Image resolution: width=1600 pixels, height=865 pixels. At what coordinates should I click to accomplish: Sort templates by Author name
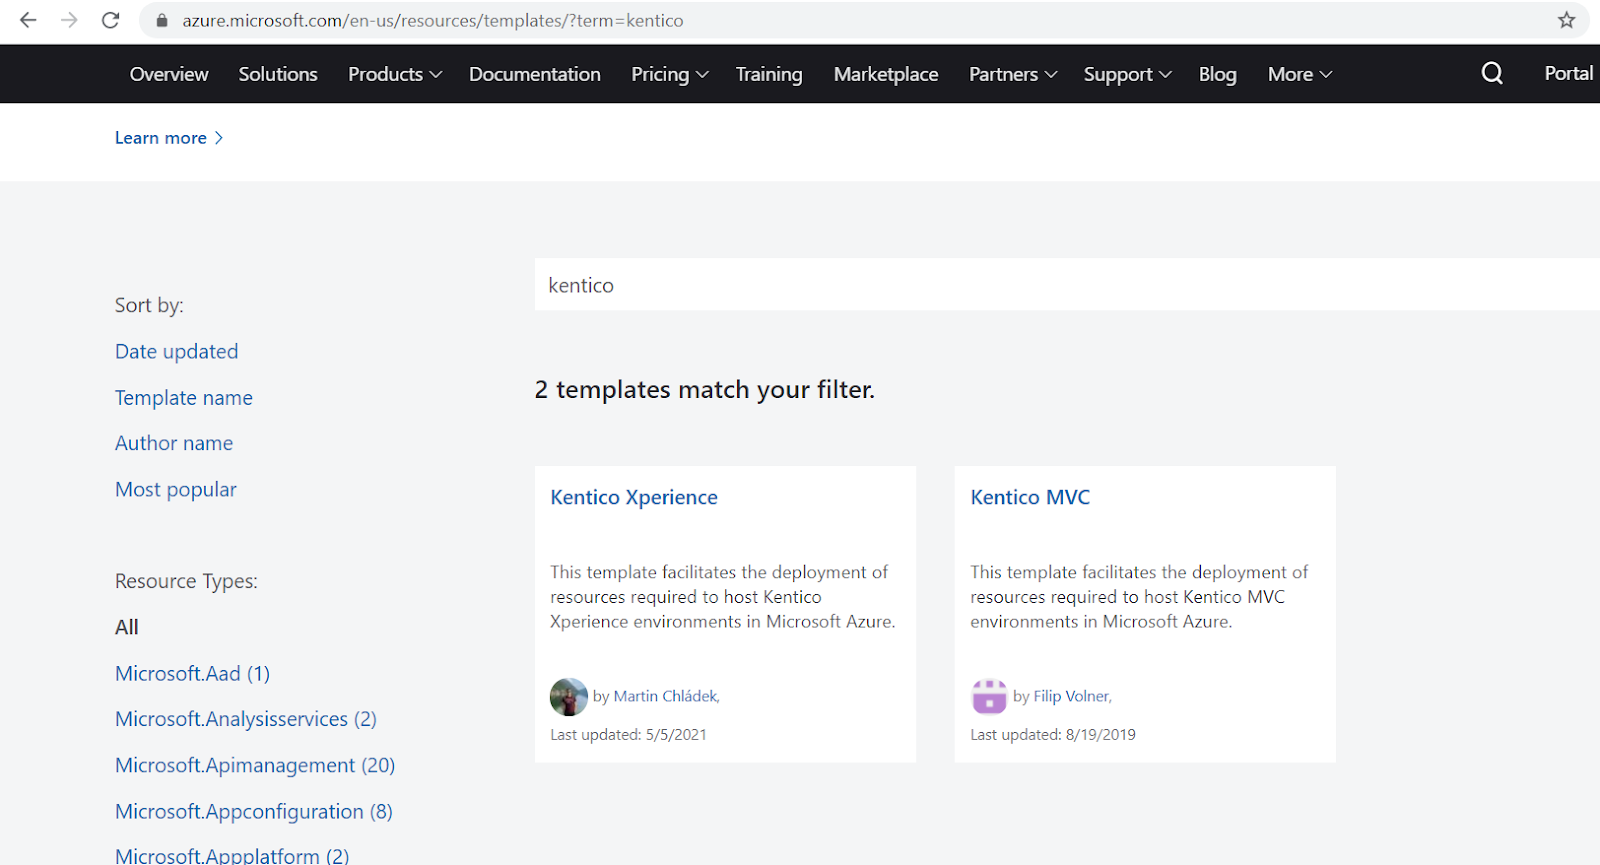tap(174, 443)
